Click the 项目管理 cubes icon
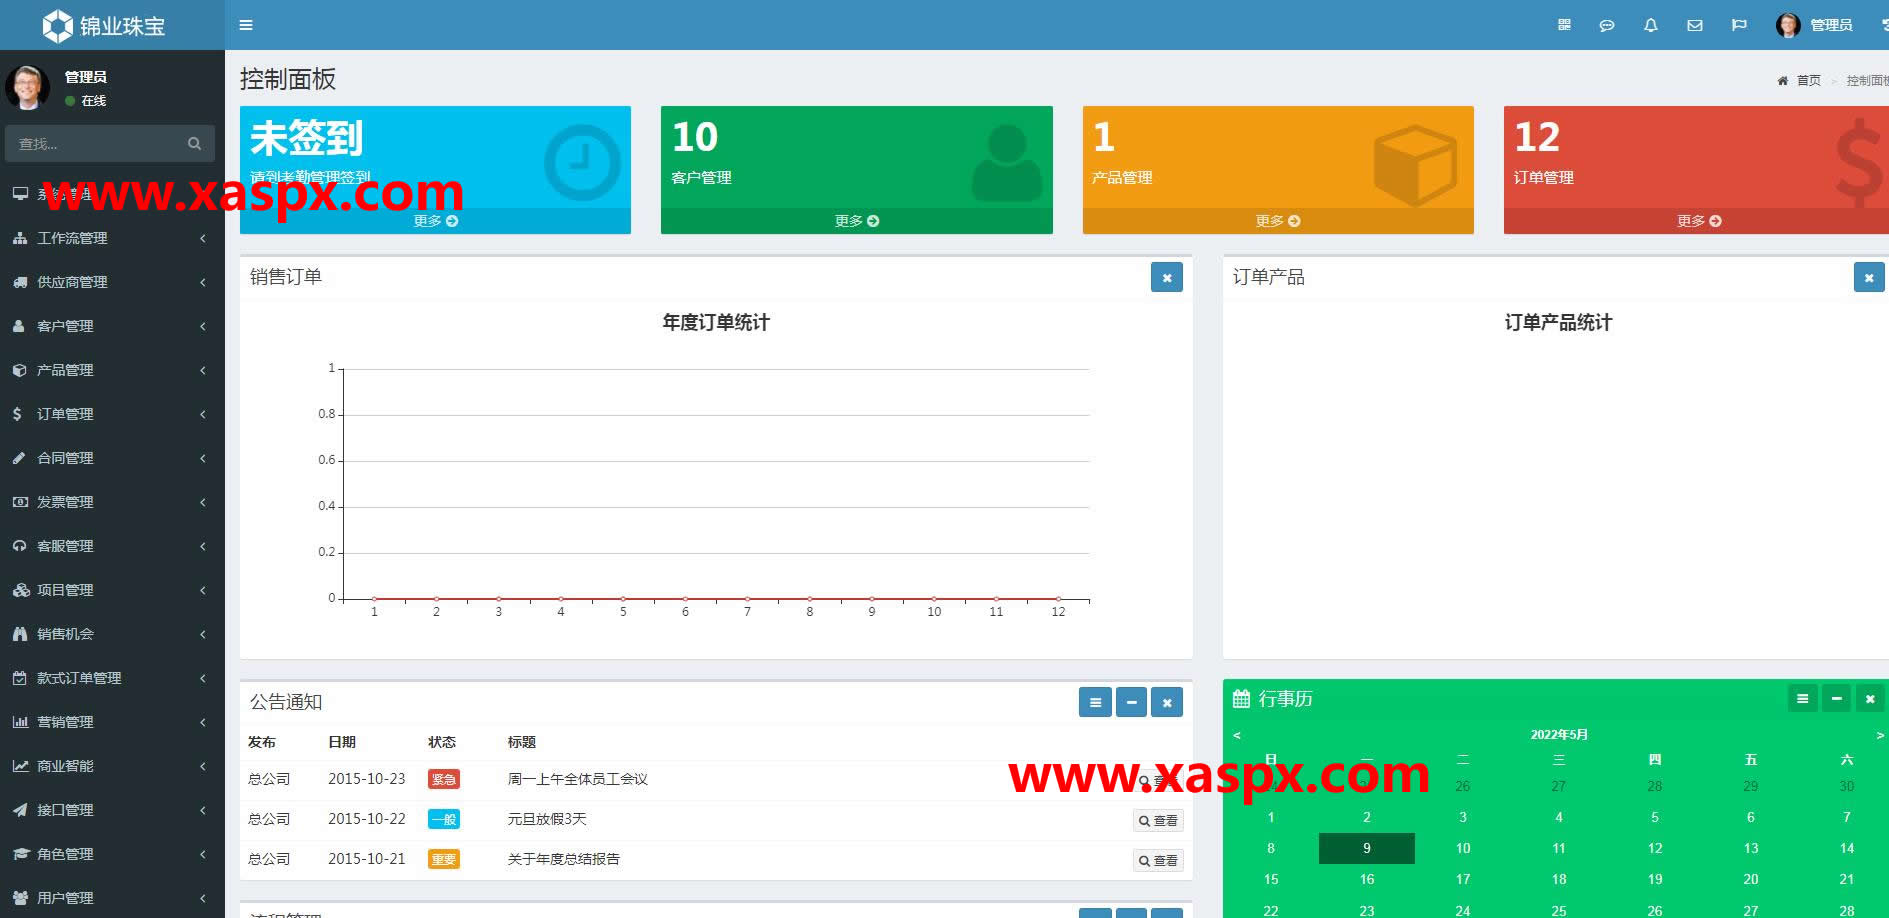1889x918 pixels. click(x=20, y=590)
